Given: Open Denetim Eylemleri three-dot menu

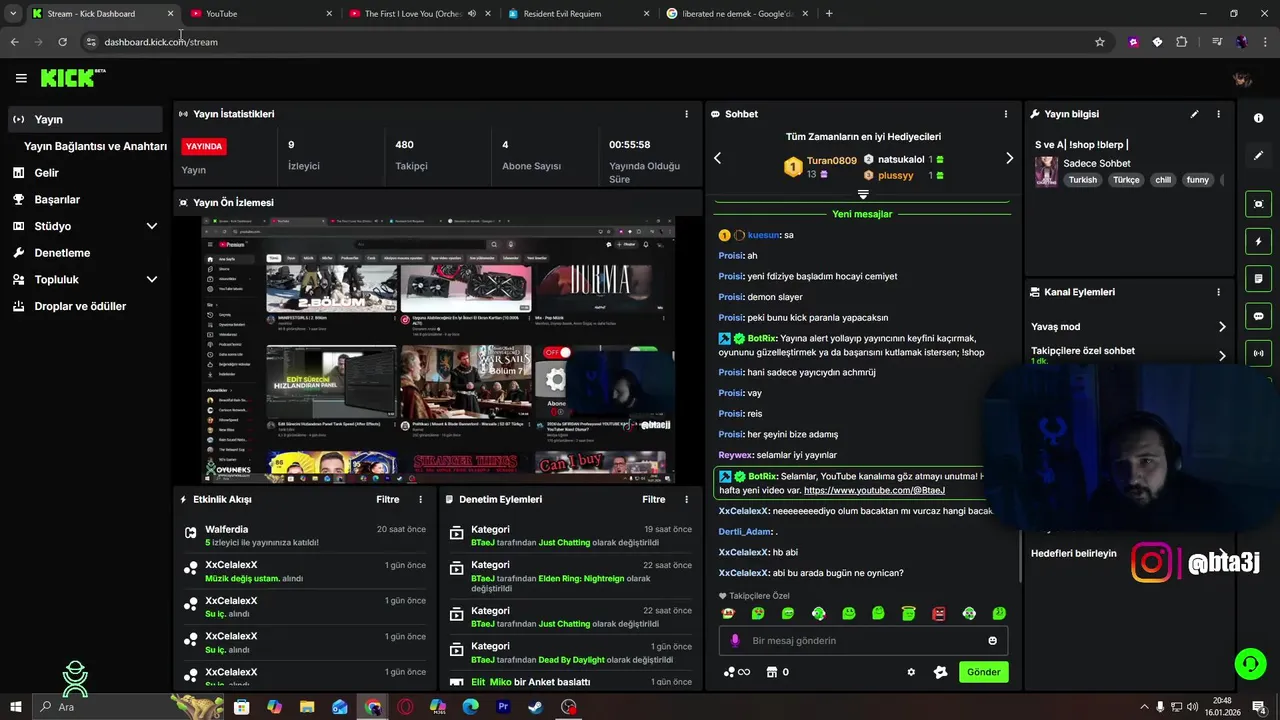Looking at the screenshot, I should [x=686, y=499].
